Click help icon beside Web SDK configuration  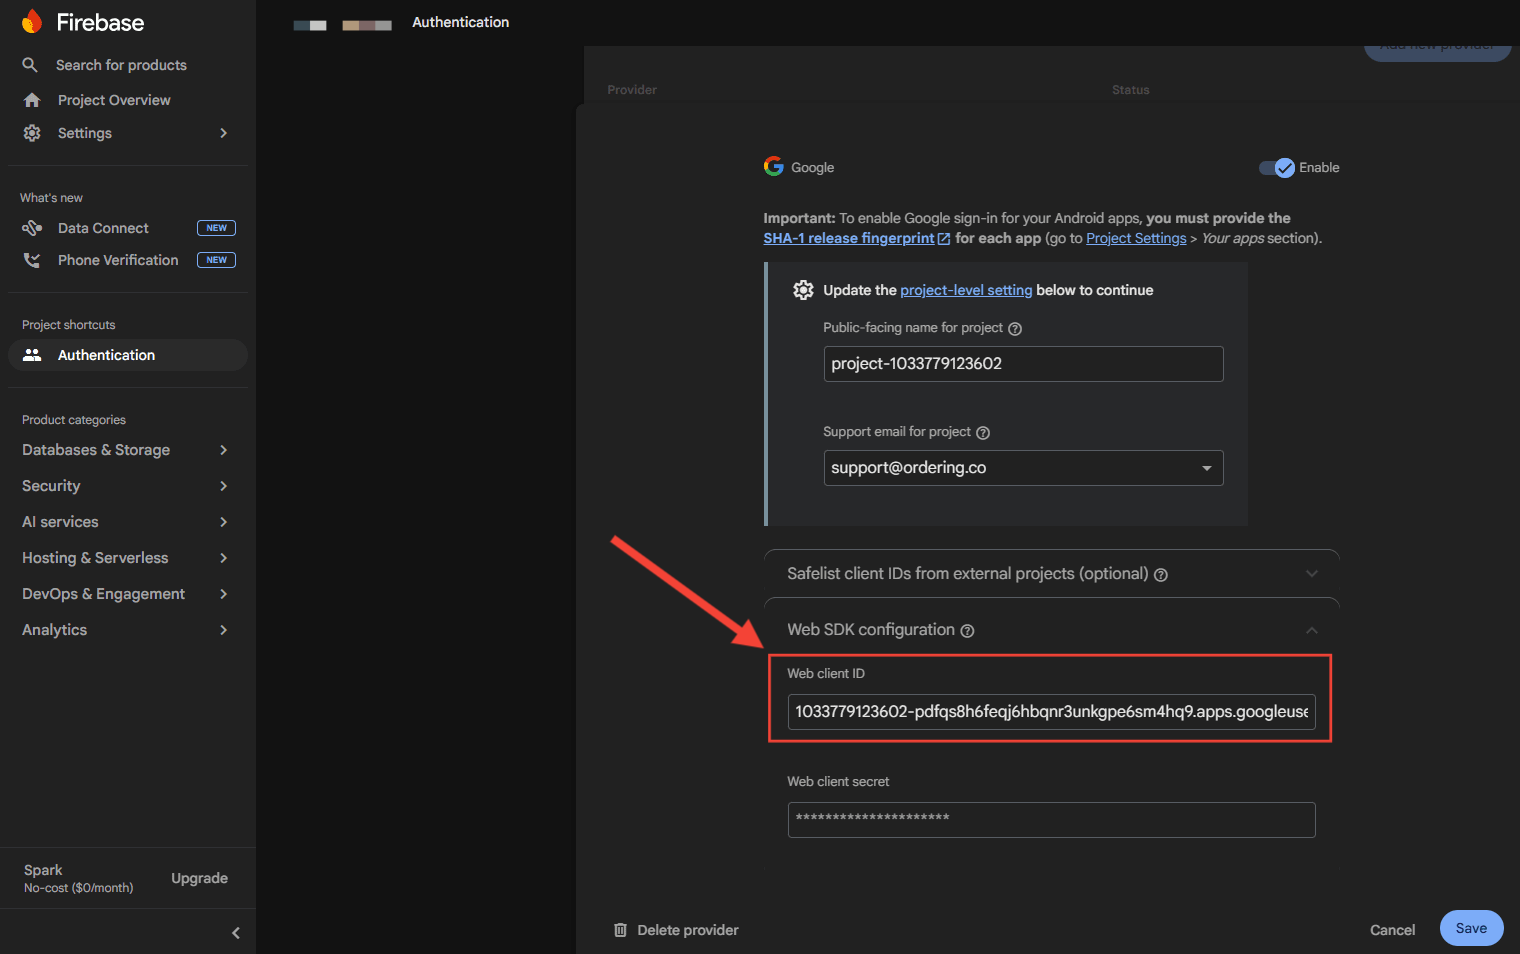(967, 631)
